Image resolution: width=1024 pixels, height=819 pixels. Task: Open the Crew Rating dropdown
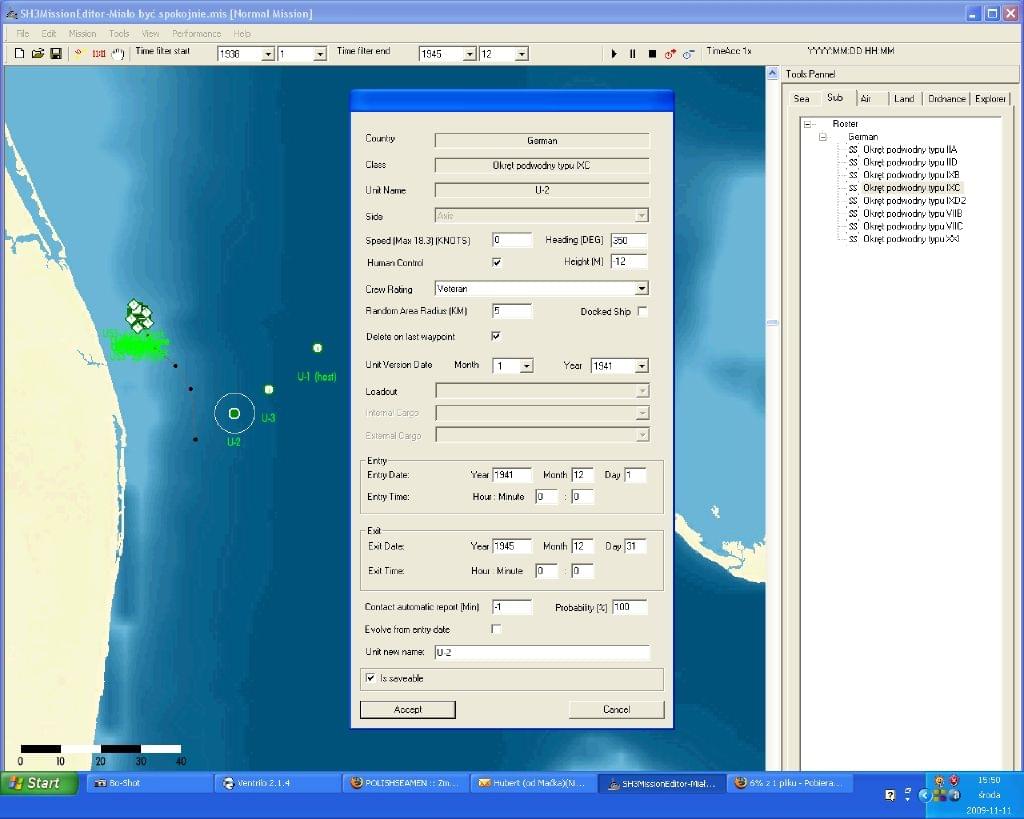(x=641, y=289)
